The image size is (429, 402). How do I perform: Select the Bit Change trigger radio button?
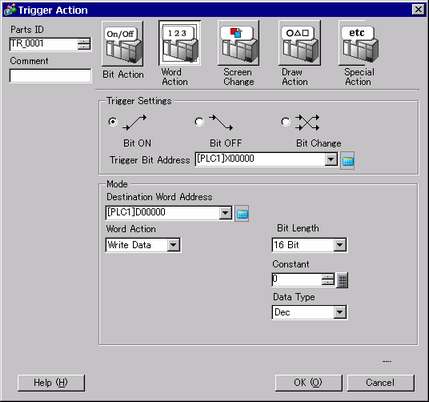click(x=285, y=122)
